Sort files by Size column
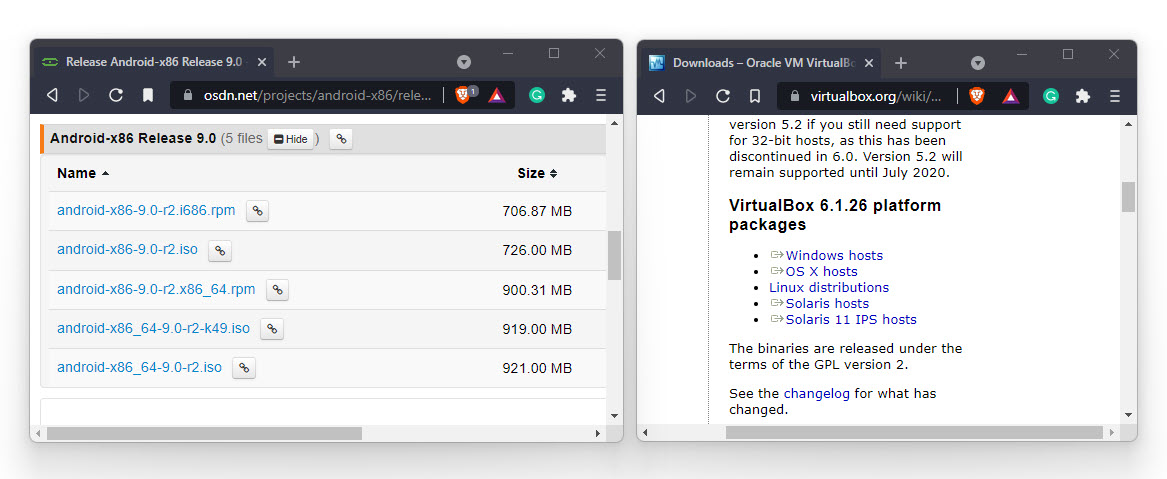 [537, 173]
